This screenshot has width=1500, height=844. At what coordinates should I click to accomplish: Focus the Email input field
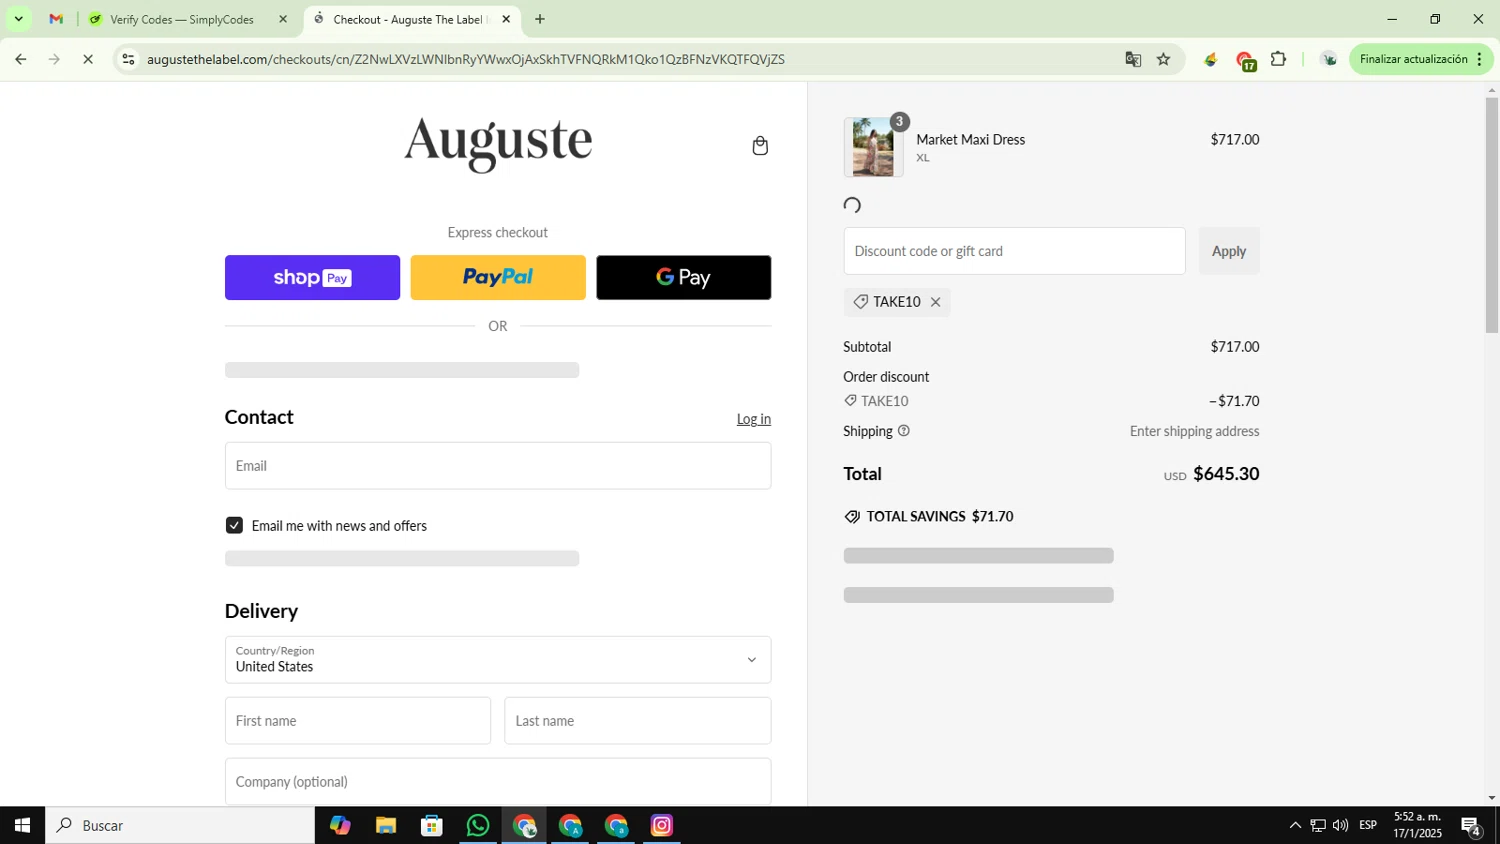[498, 466]
